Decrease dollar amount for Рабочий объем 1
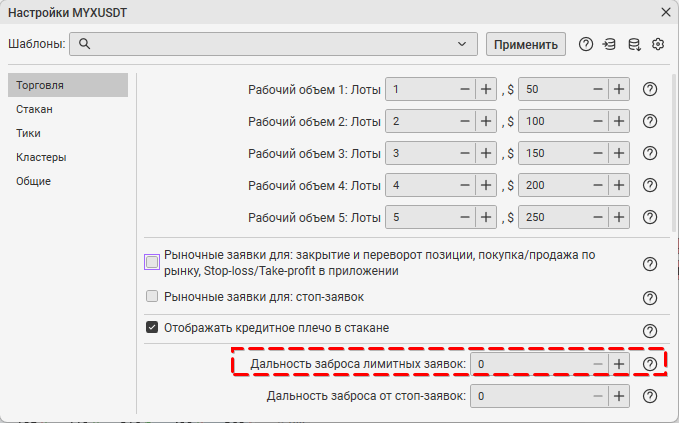This screenshot has width=679, height=423. 598,89
